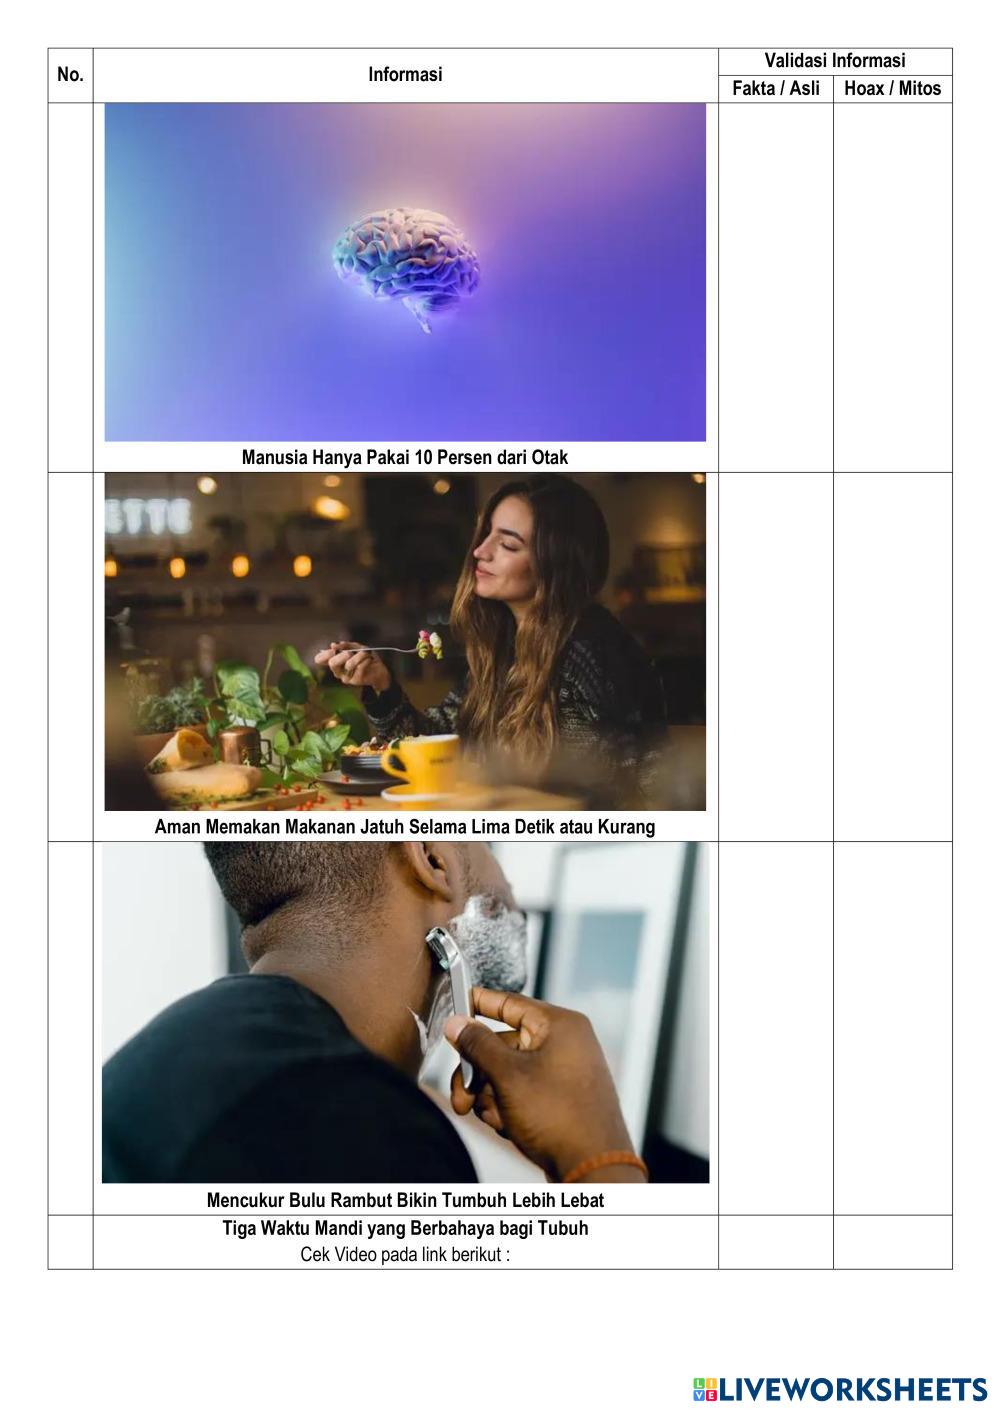This screenshot has width=1000, height=1414.
Task: Click the woman eating food photo
Action: [405, 642]
